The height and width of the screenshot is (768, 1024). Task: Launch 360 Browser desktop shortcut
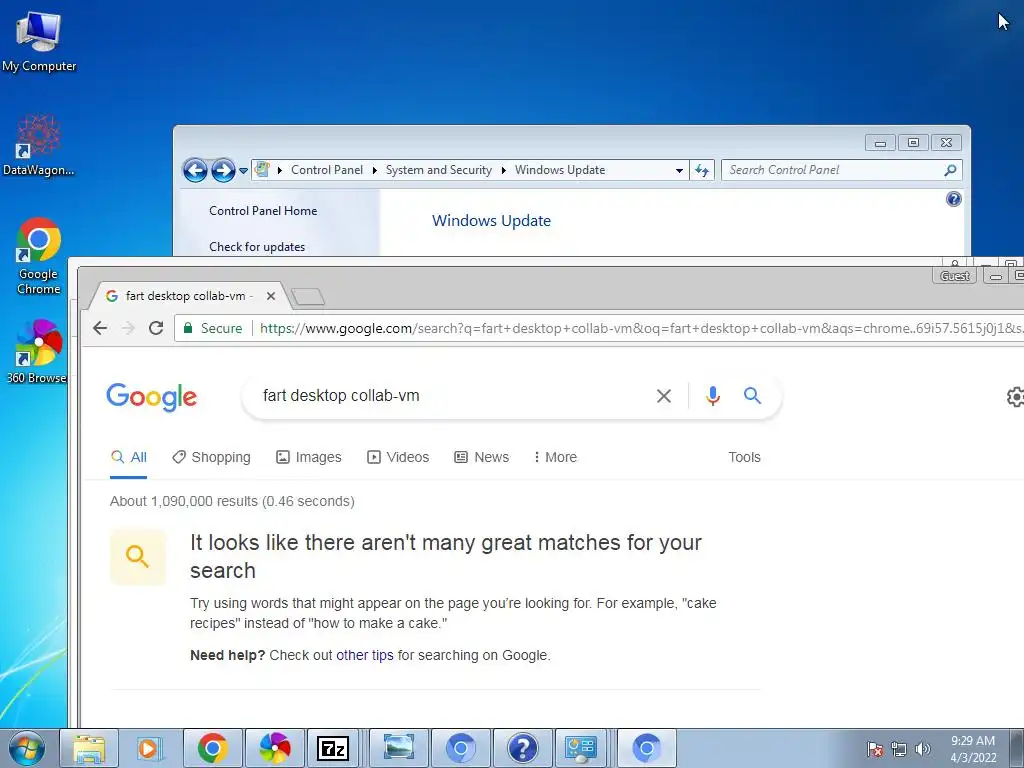pyautogui.click(x=37, y=351)
